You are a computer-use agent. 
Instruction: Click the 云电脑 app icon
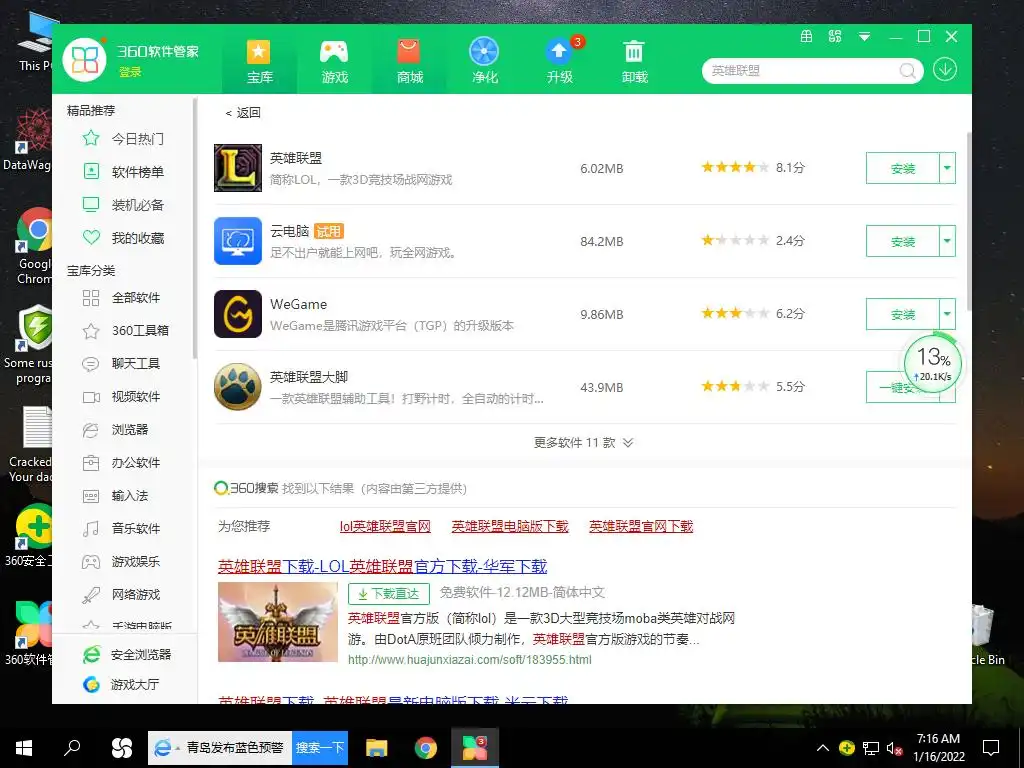click(x=238, y=241)
